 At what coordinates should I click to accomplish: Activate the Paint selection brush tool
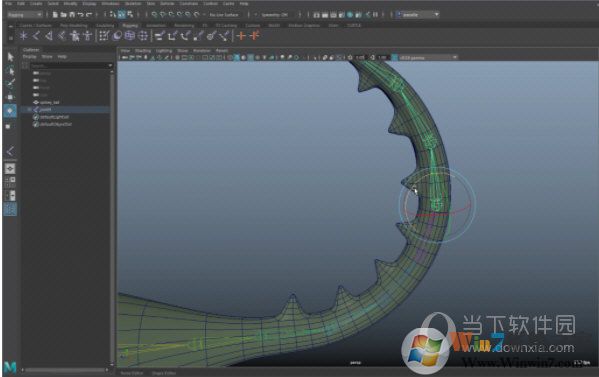click(x=10, y=84)
